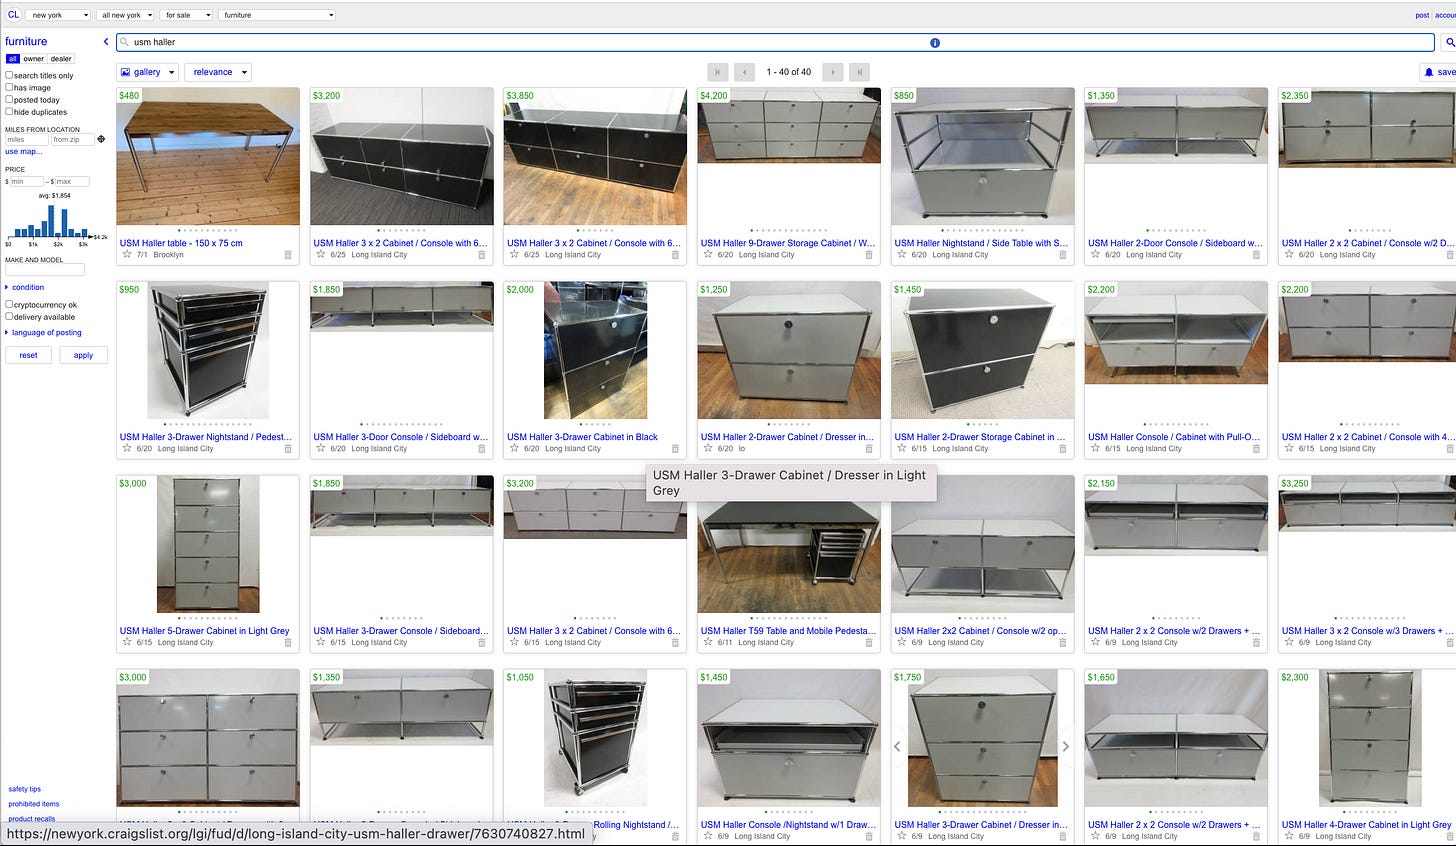Enable search titles only
This screenshot has width=1456, height=846.
coord(9,75)
